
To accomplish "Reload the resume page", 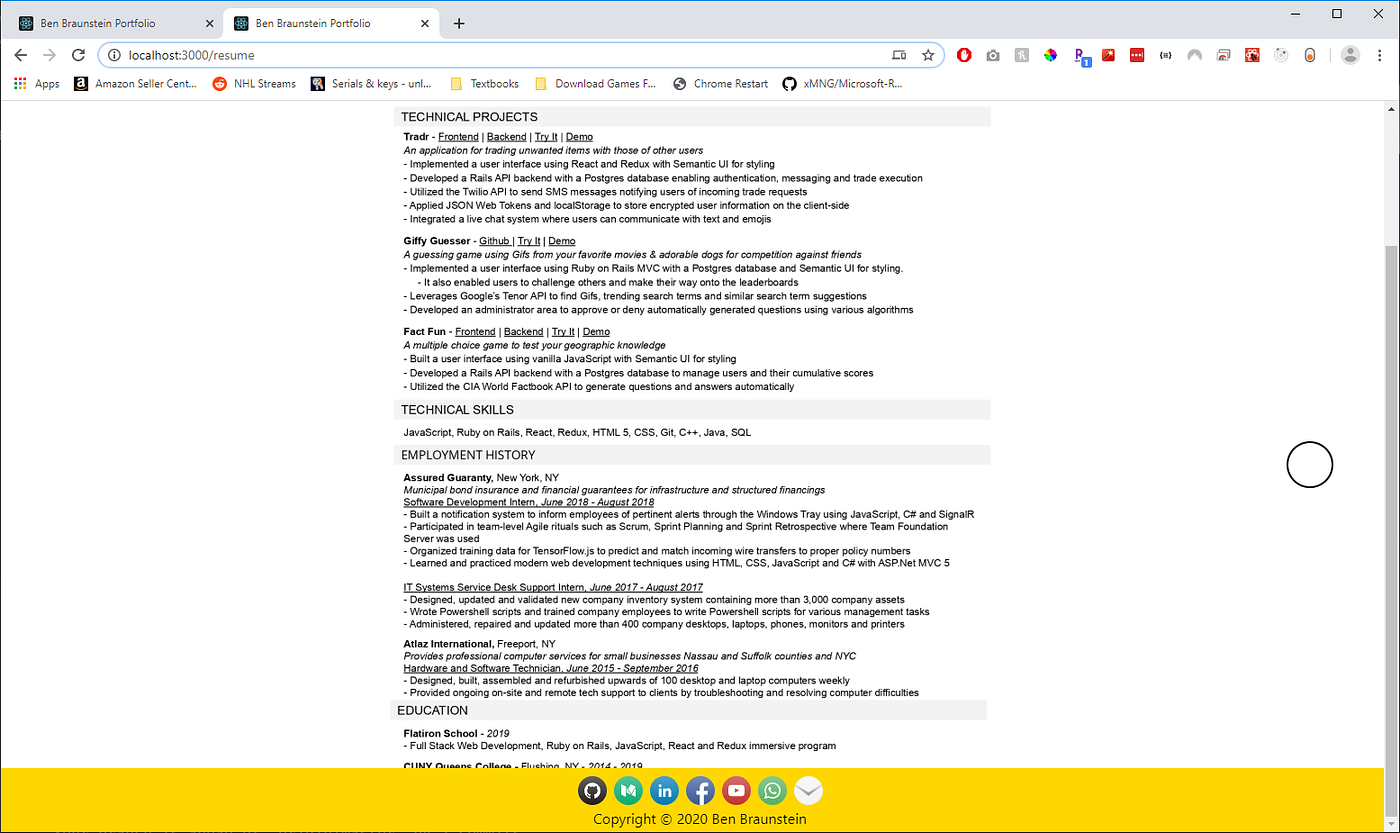I will 78,55.
